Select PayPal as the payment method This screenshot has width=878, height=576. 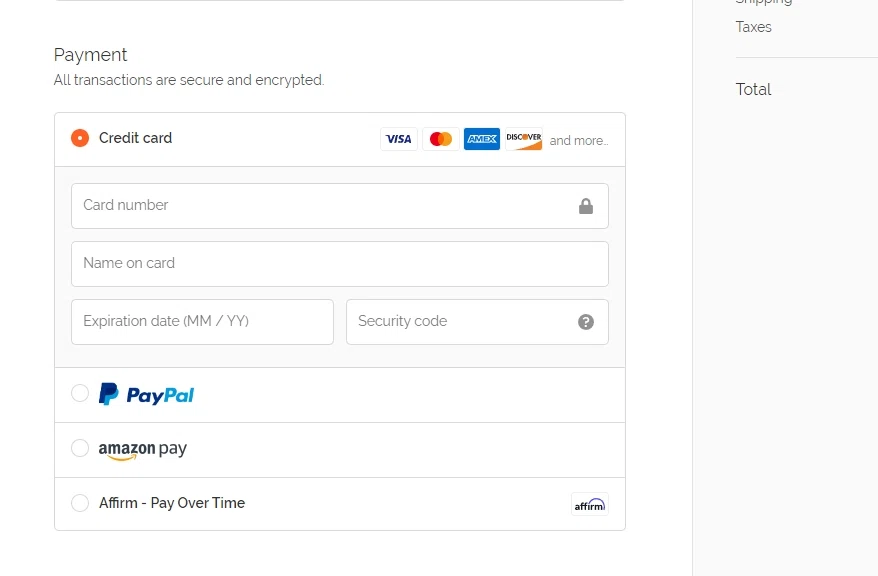tap(80, 393)
